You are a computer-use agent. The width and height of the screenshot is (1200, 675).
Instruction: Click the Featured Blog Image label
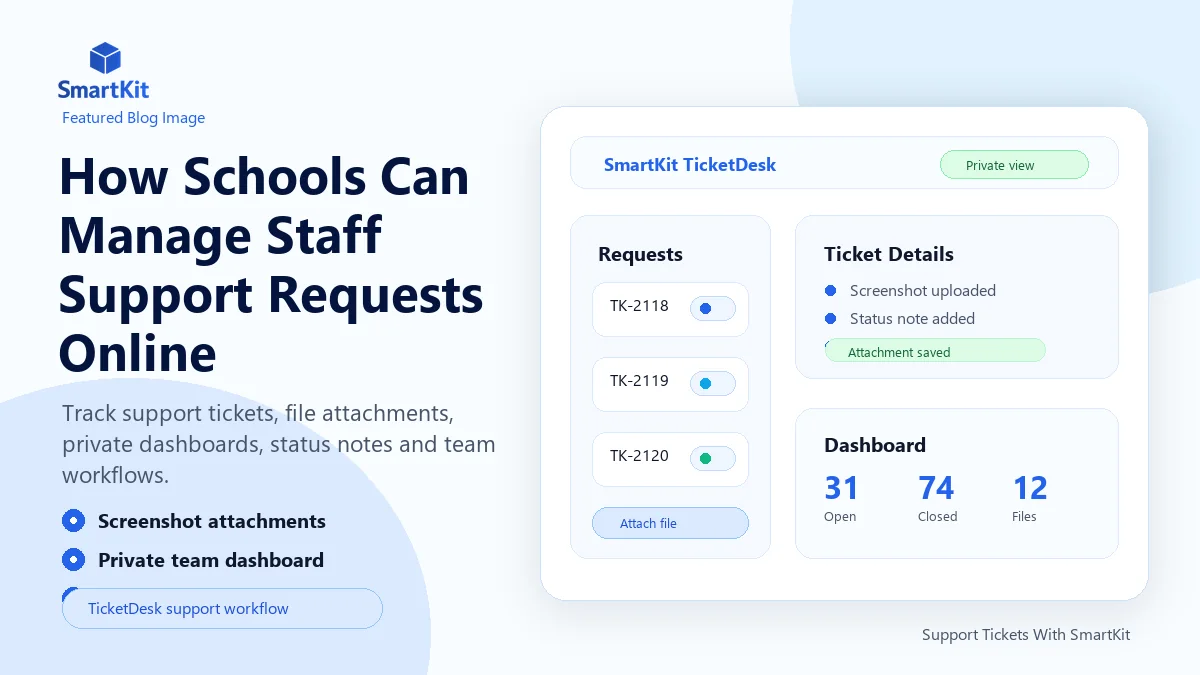(x=133, y=117)
